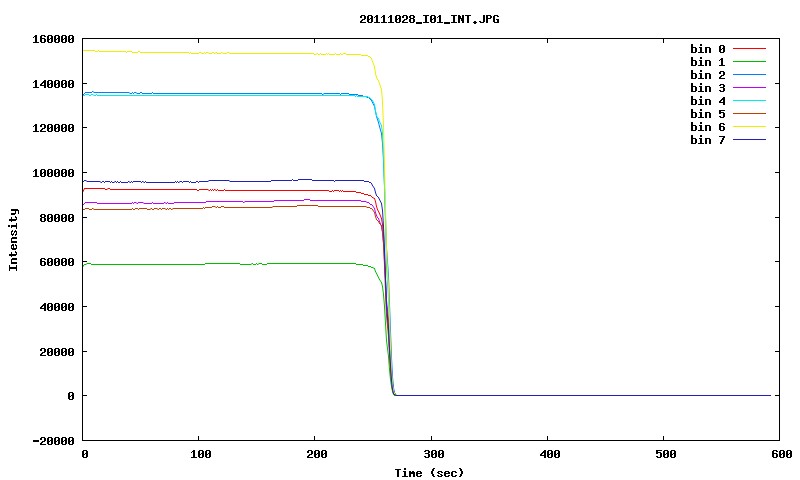The height and width of the screenshot is (480, 800).
Task: Click the 'bin 3' legend label
Action: coord(708,88)
